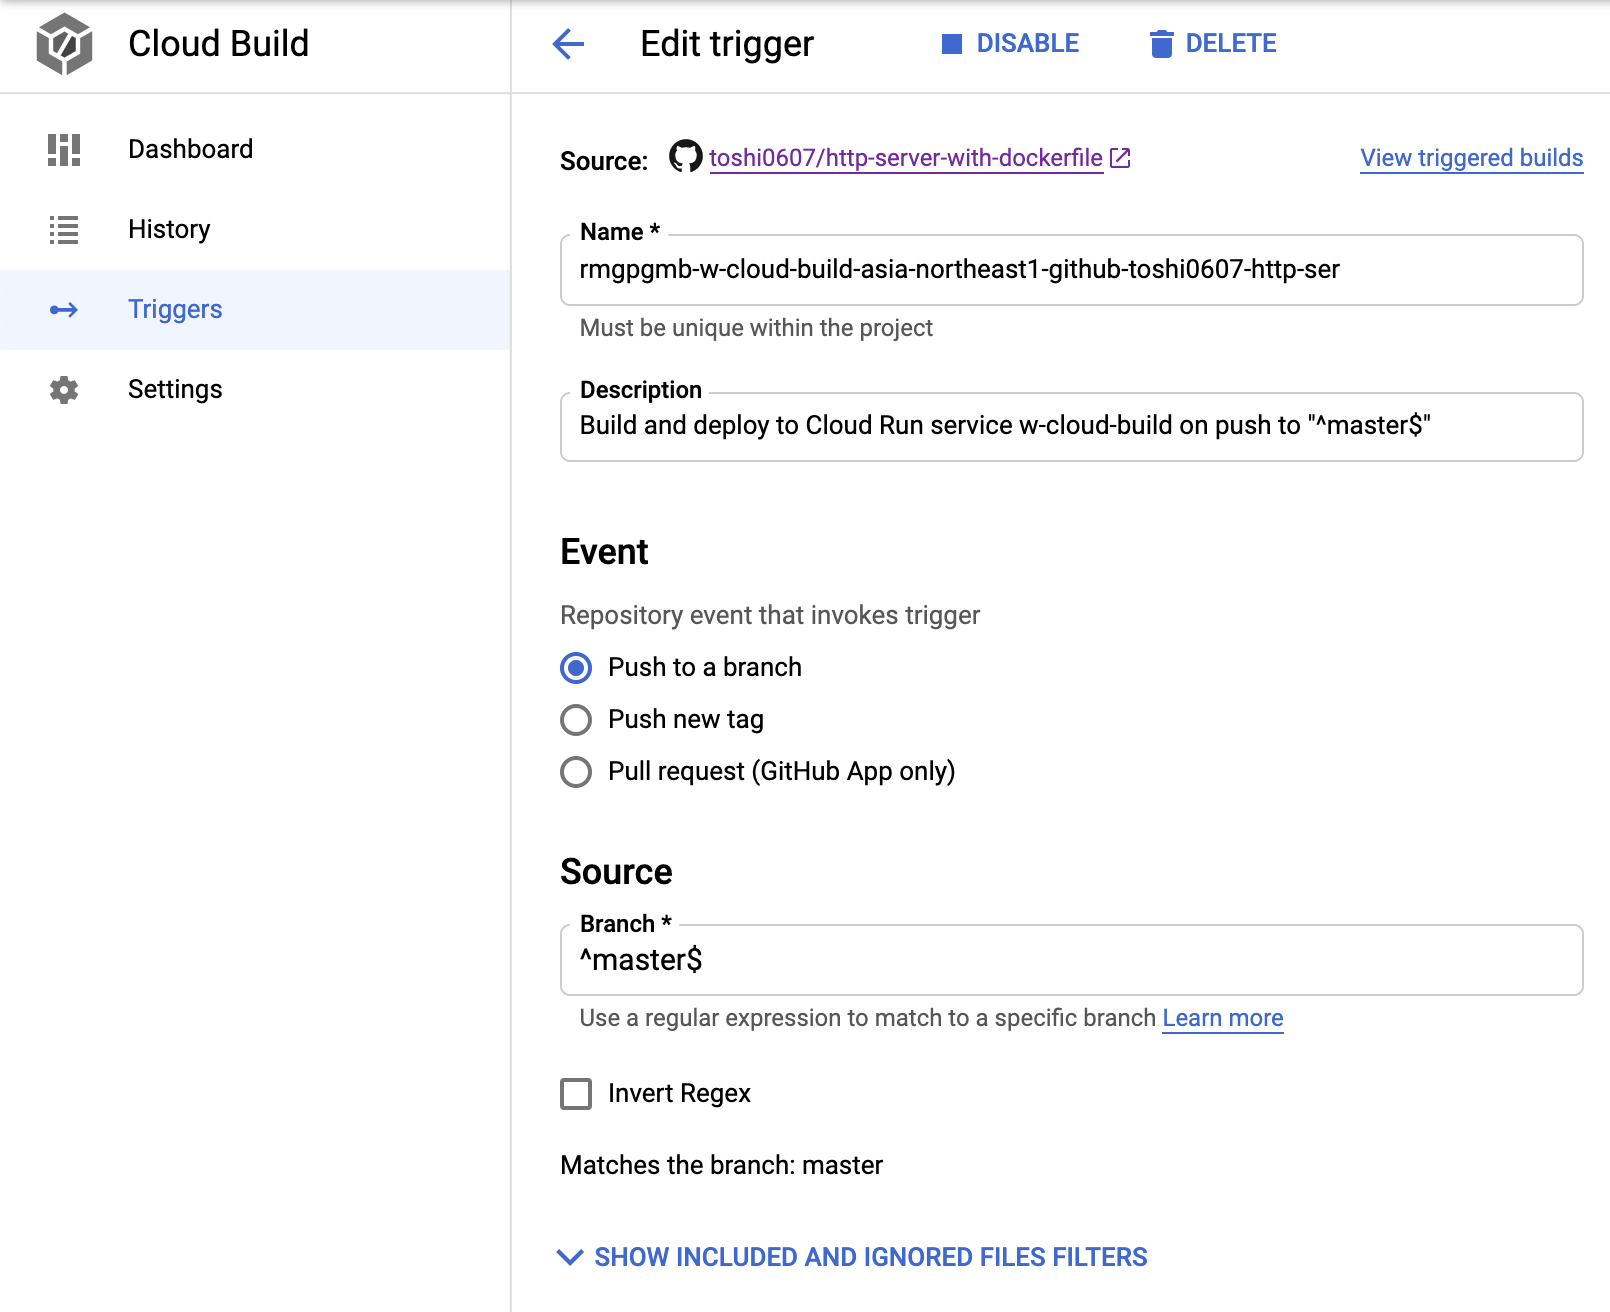The width and height of the screenshot is (1610, 1312).
Task: Click the external link icon beside repository
Action: [1121, 158]
